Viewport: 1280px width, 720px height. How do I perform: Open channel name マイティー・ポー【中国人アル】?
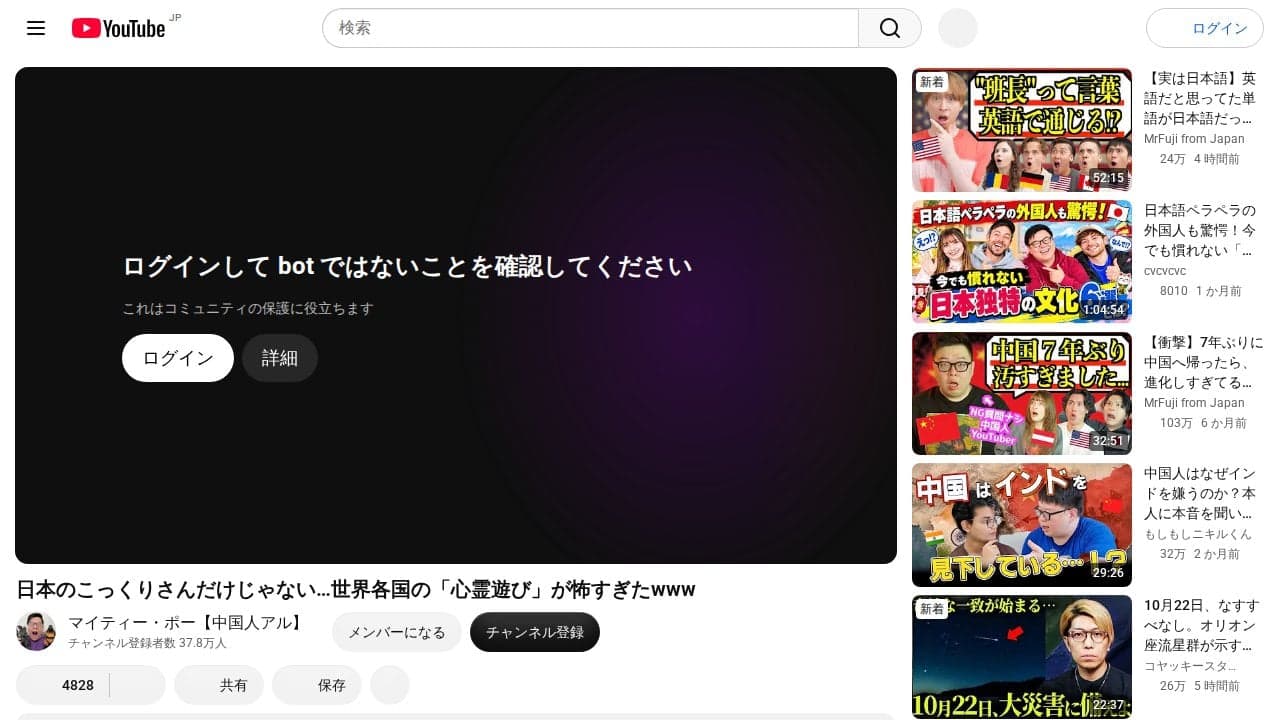(x=186, y=622)
